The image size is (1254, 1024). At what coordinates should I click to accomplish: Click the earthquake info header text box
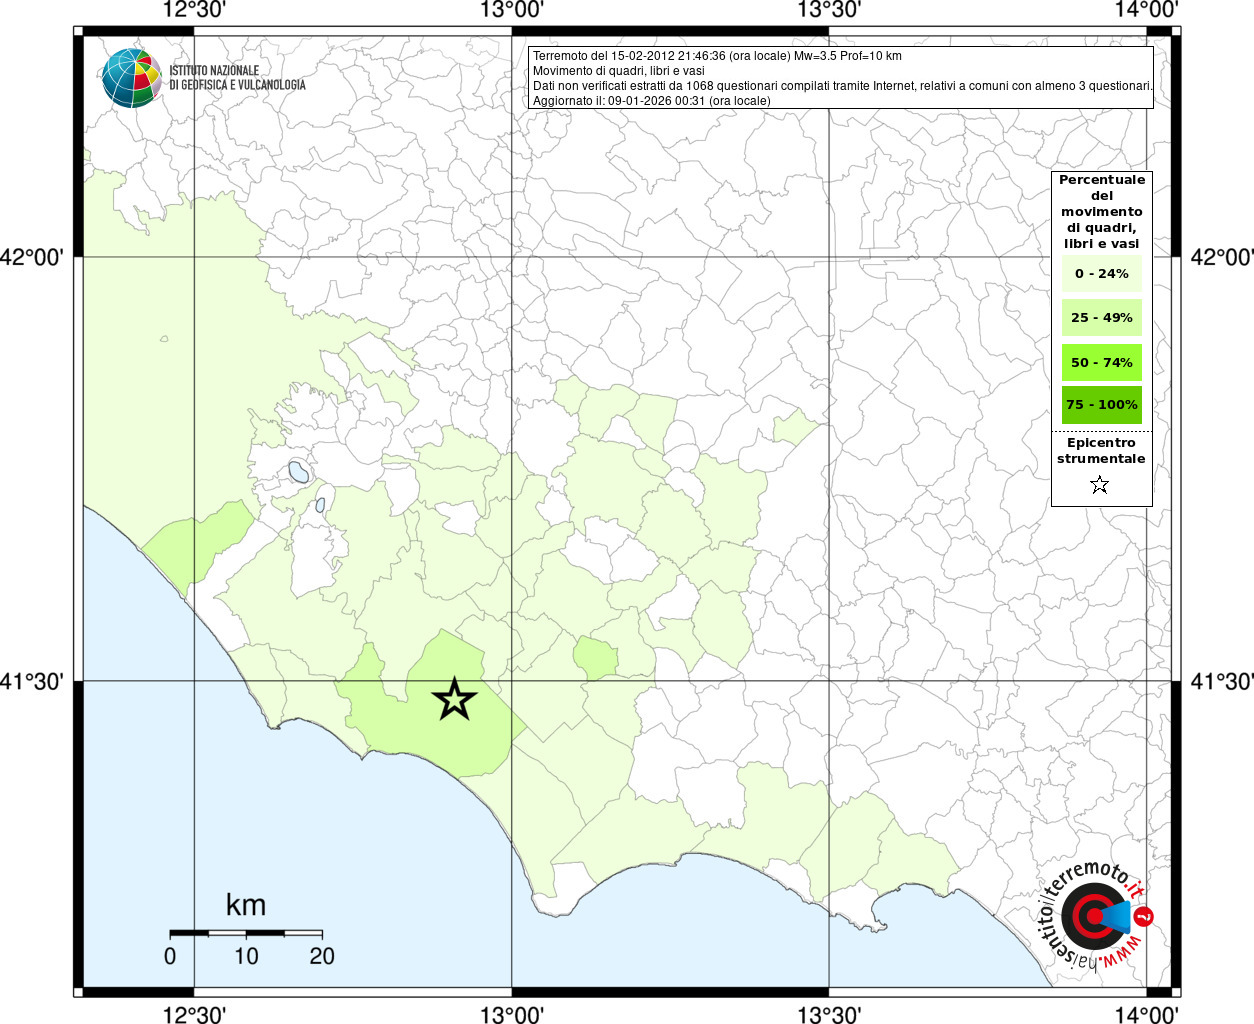(x=840, y=78)
